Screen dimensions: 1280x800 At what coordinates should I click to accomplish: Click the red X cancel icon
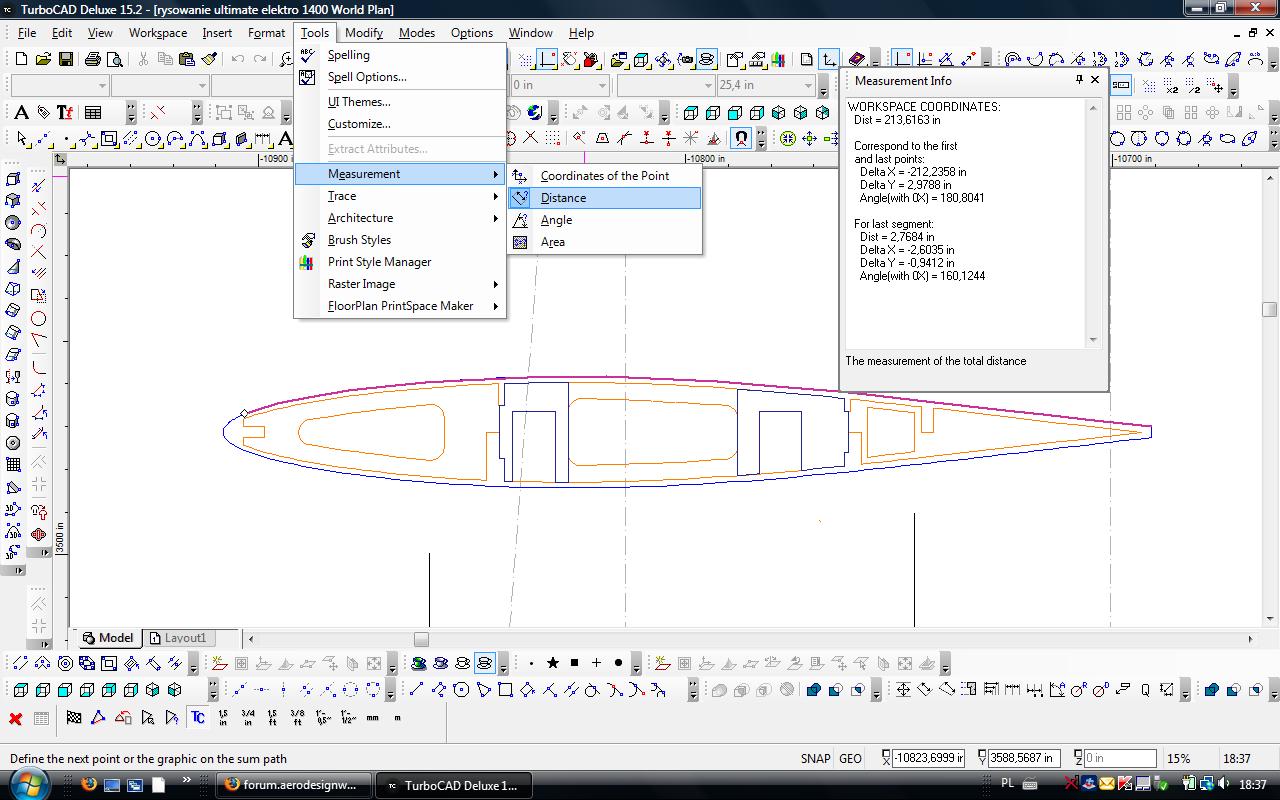[x=16, y=718]
